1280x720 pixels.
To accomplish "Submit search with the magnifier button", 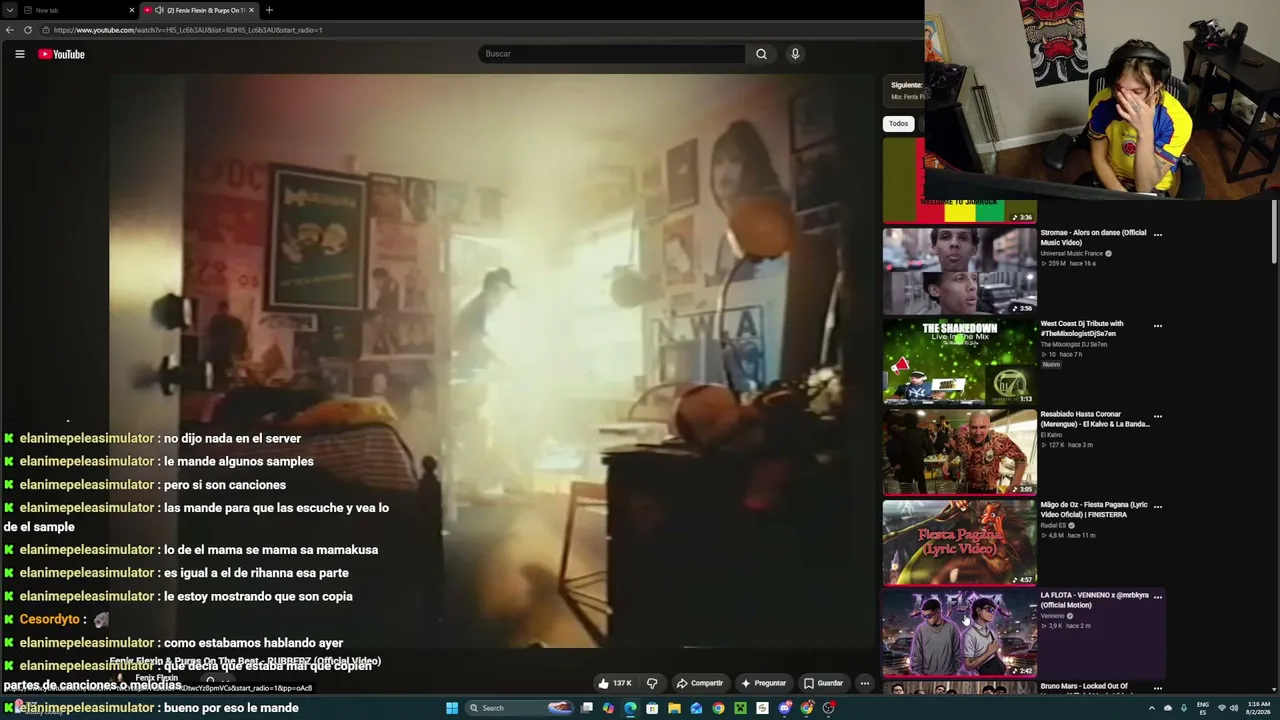I will point(761,54).
